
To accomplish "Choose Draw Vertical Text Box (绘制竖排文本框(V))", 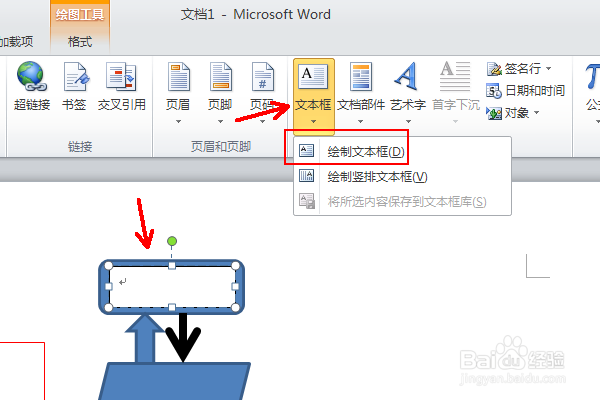I will [402, 176].
